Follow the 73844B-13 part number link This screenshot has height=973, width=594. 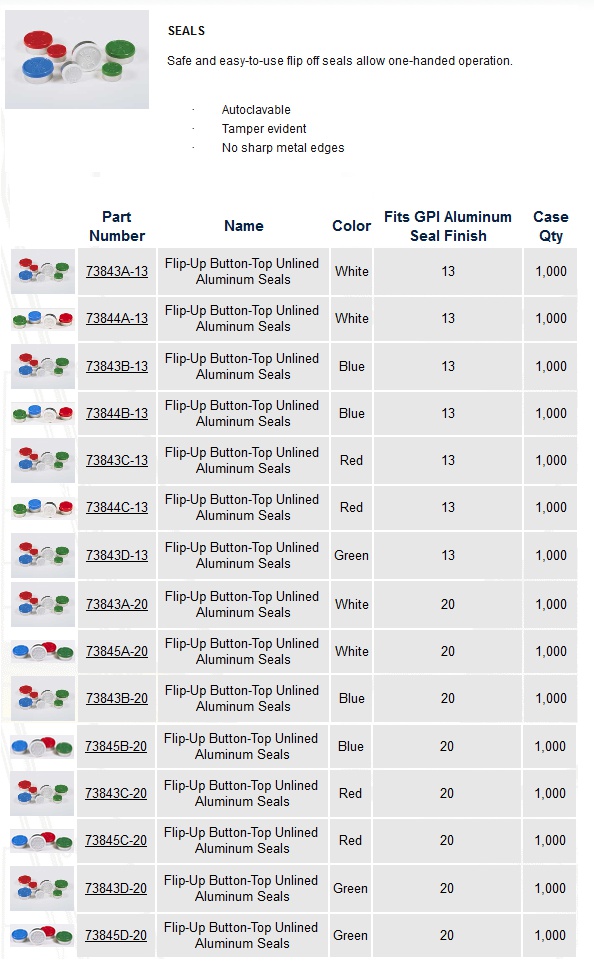click(117, 413)
